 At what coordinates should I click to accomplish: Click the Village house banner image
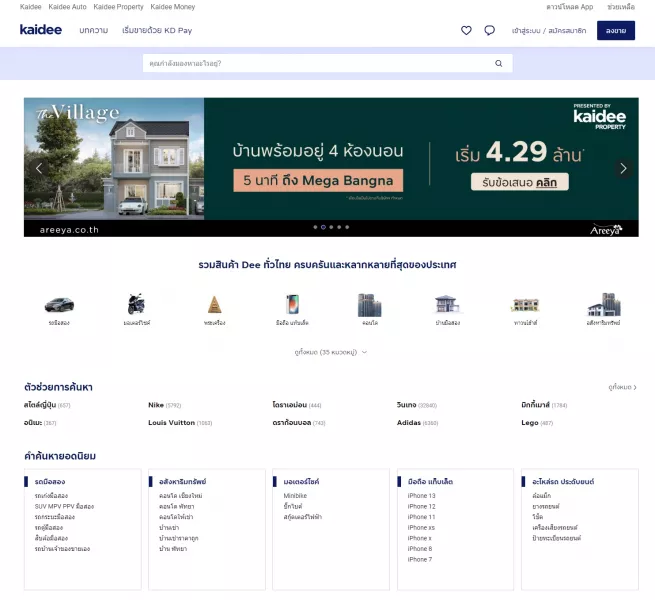(x=114, y=159)
